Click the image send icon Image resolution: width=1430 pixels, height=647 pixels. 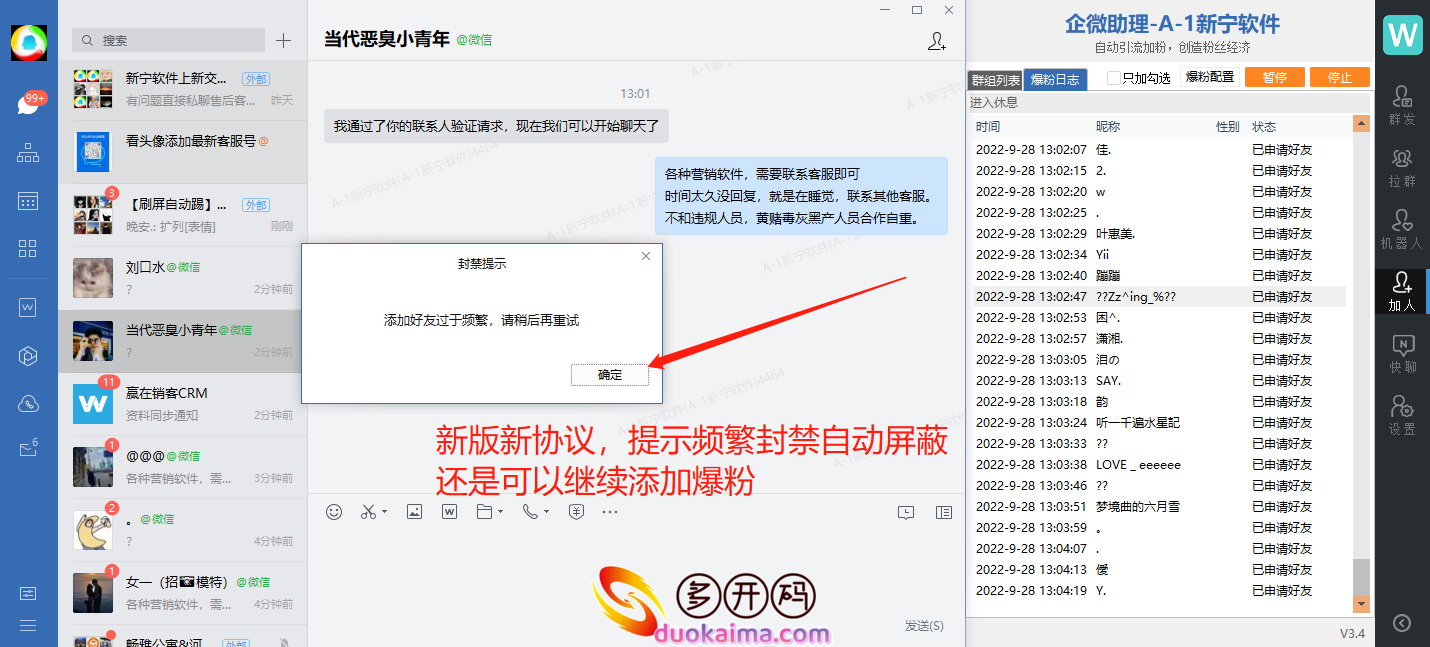click(x=414, y=512)
